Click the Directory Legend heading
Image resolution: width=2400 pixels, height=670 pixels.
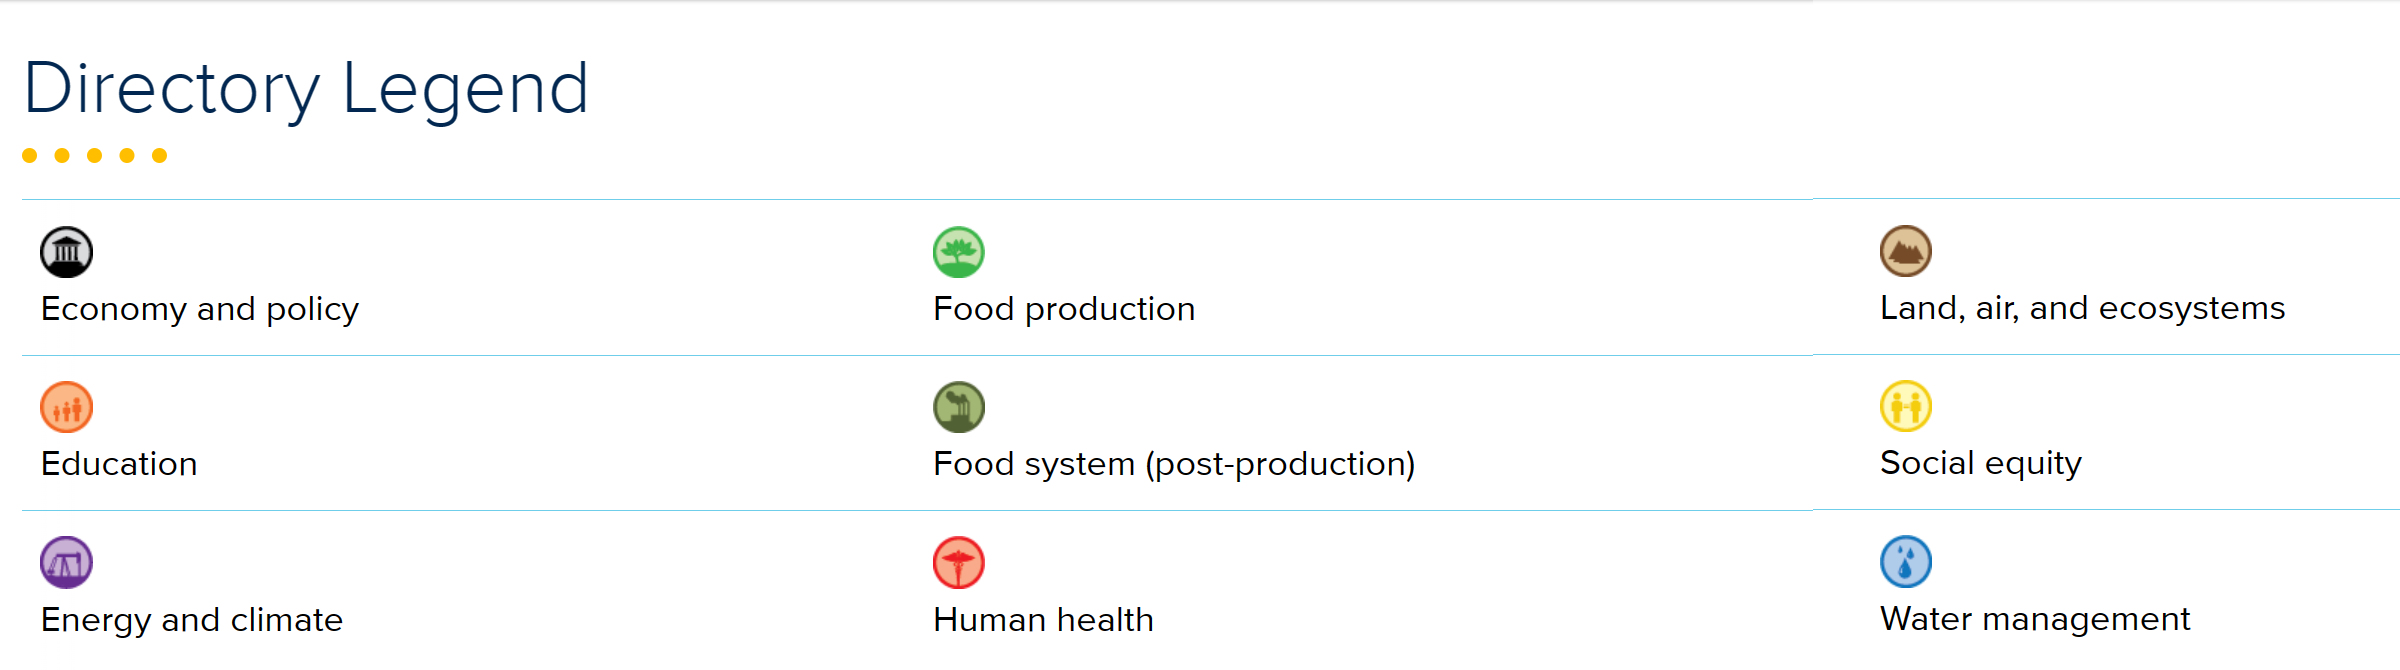tap(306, 88)
